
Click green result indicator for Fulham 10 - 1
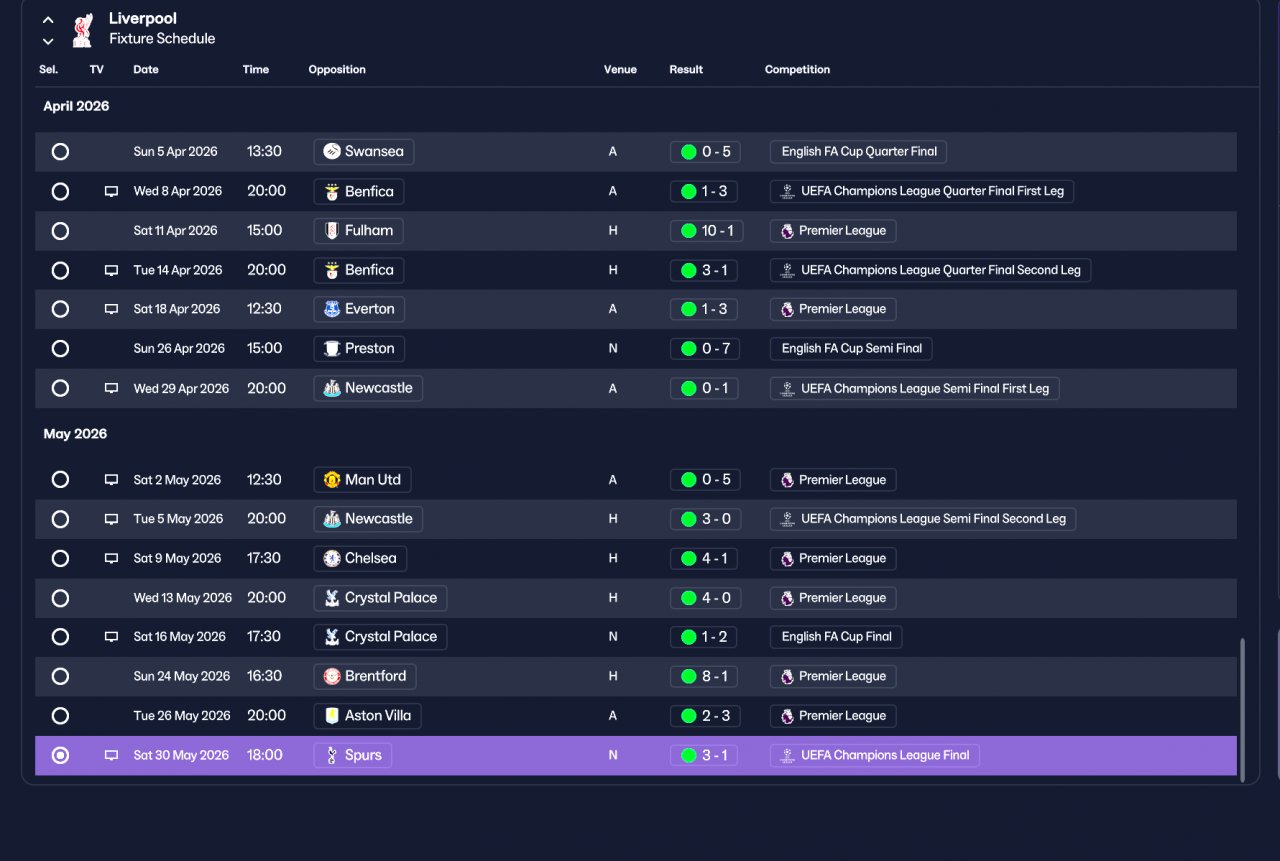click(688, 231)
